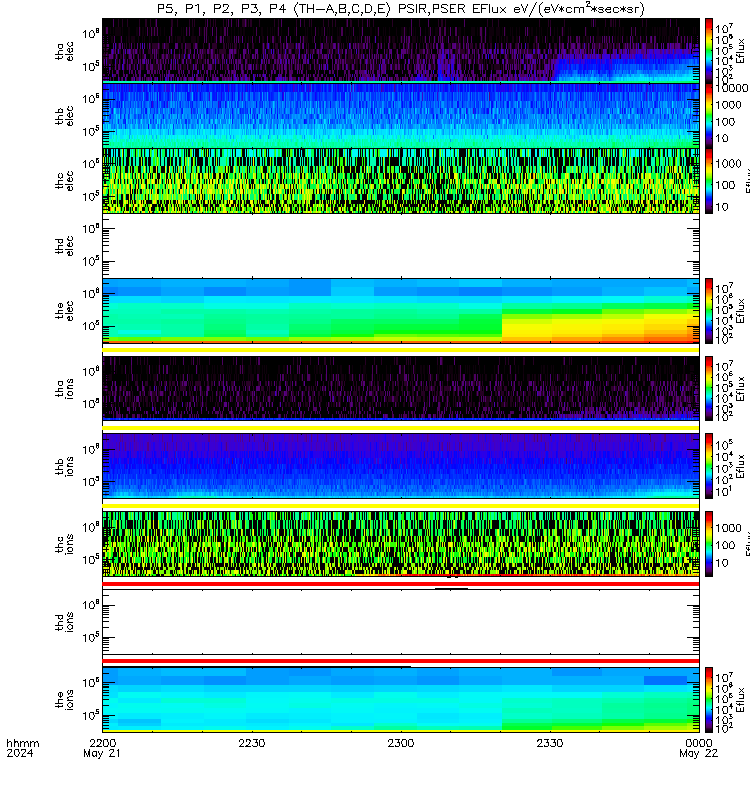This screenshot has width=750, height=800.
Task: Click the color bar beside thc ions panel
Action: 709,544
